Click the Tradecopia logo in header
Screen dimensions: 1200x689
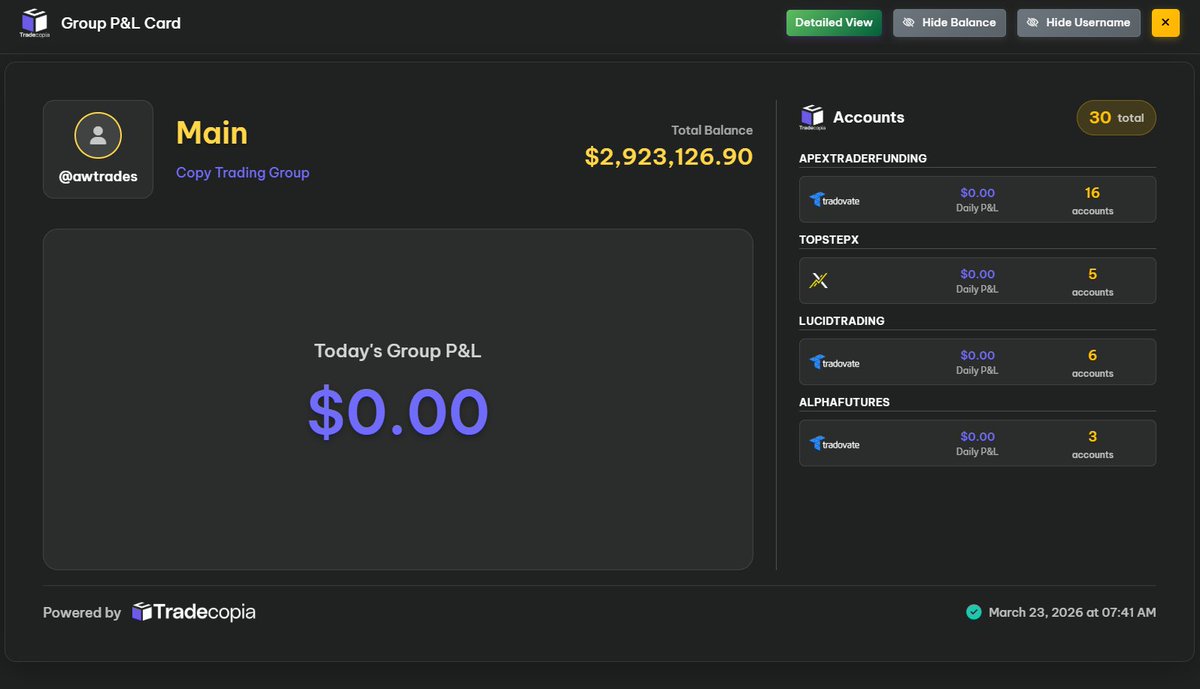pyautogui.click(x=34, y=22)
